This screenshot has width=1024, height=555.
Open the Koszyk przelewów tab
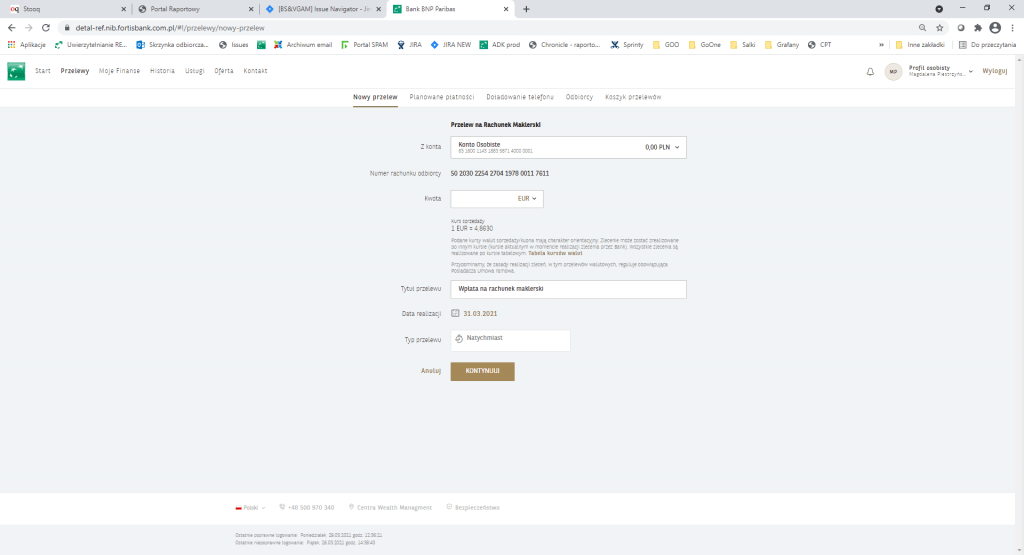[x=632, y=97]
